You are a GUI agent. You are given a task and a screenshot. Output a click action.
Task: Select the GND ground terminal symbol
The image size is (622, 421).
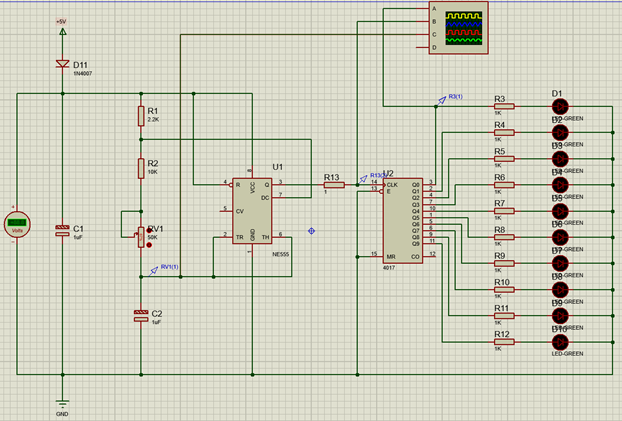62,402
